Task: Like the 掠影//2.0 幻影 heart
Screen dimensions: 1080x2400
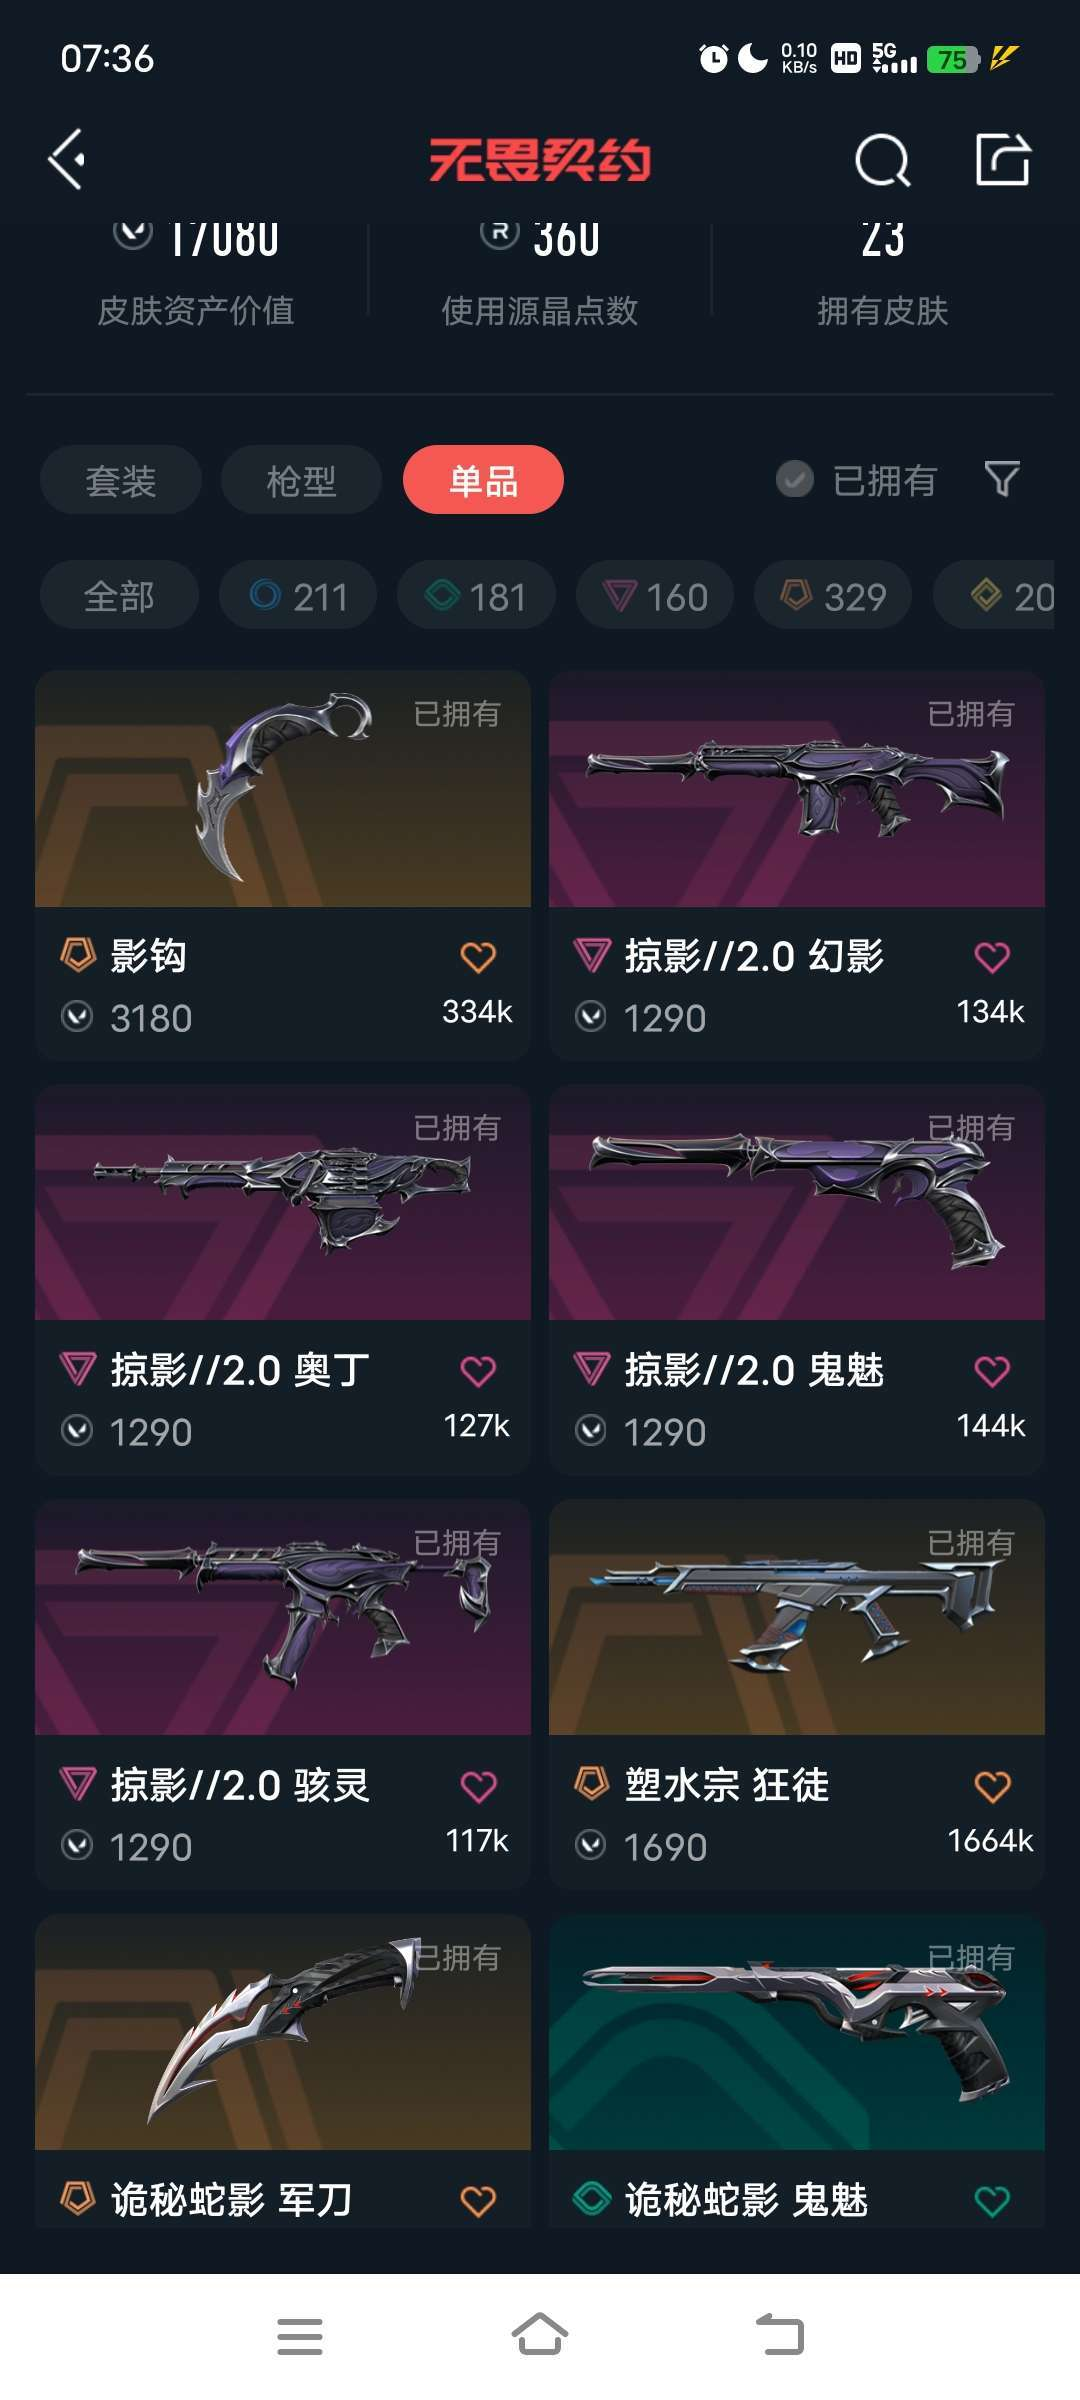Action: pyautogui.click(x=992, y=957)
